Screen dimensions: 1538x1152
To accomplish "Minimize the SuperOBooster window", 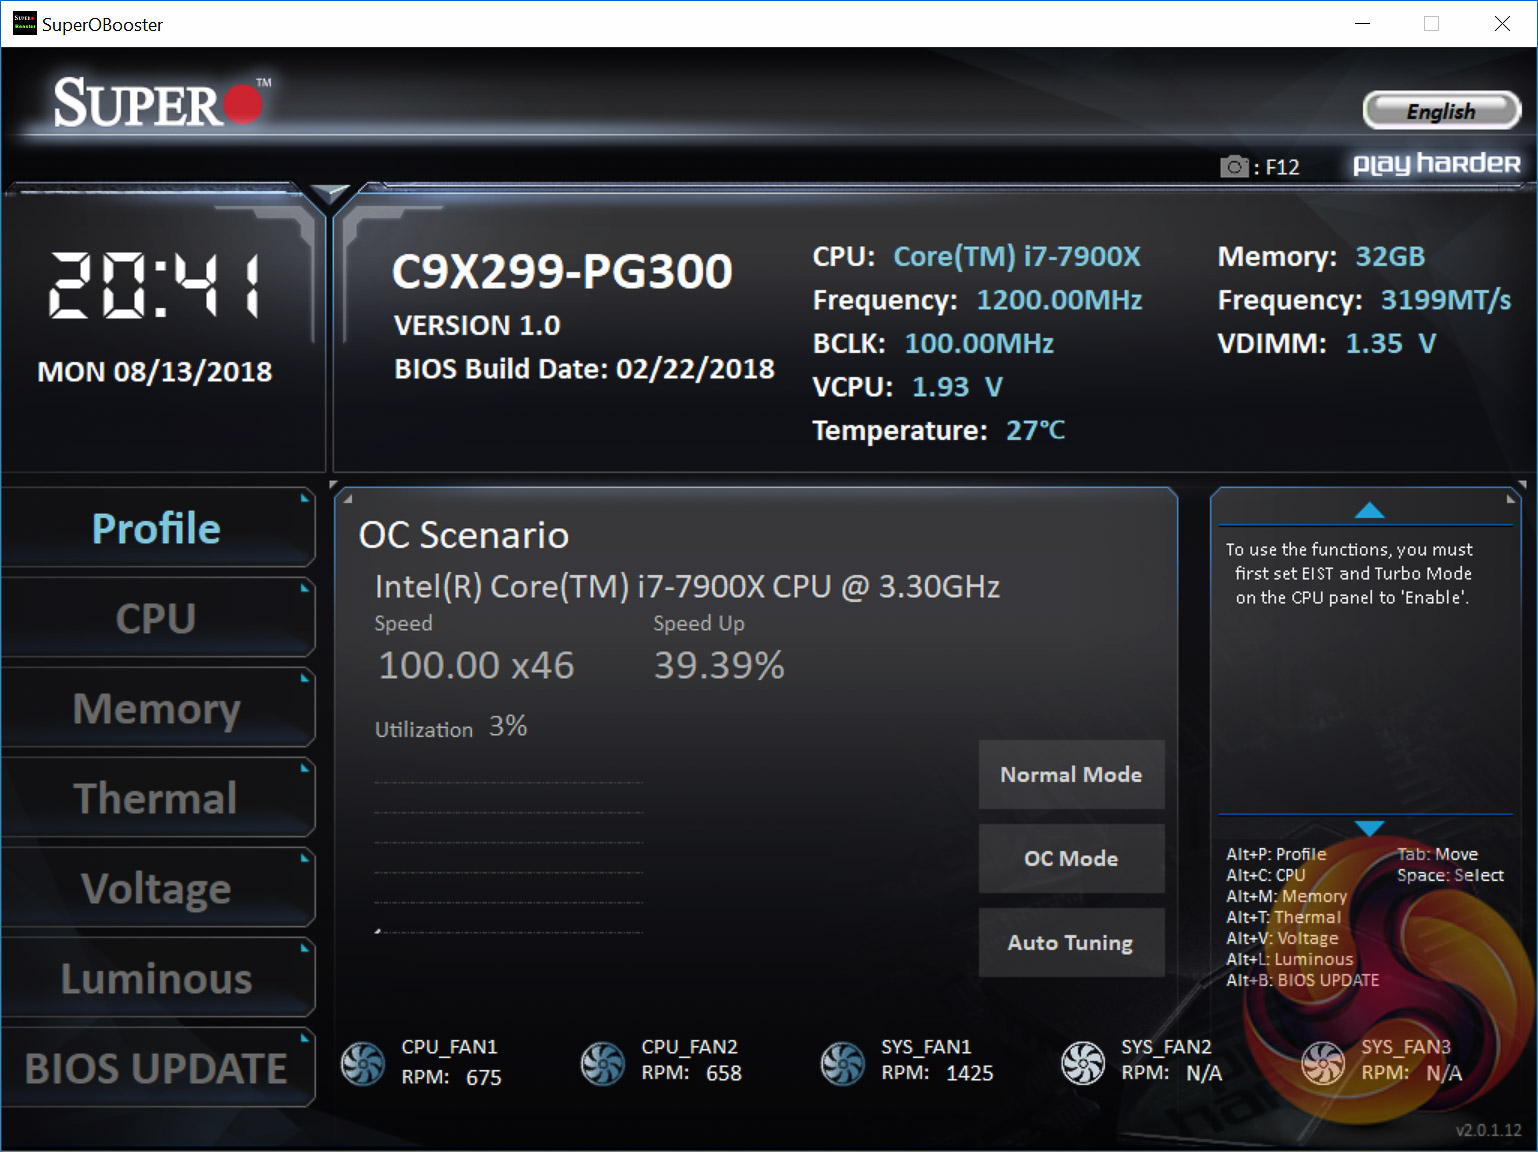I will pyautogui.click(x=1362, y=23).
